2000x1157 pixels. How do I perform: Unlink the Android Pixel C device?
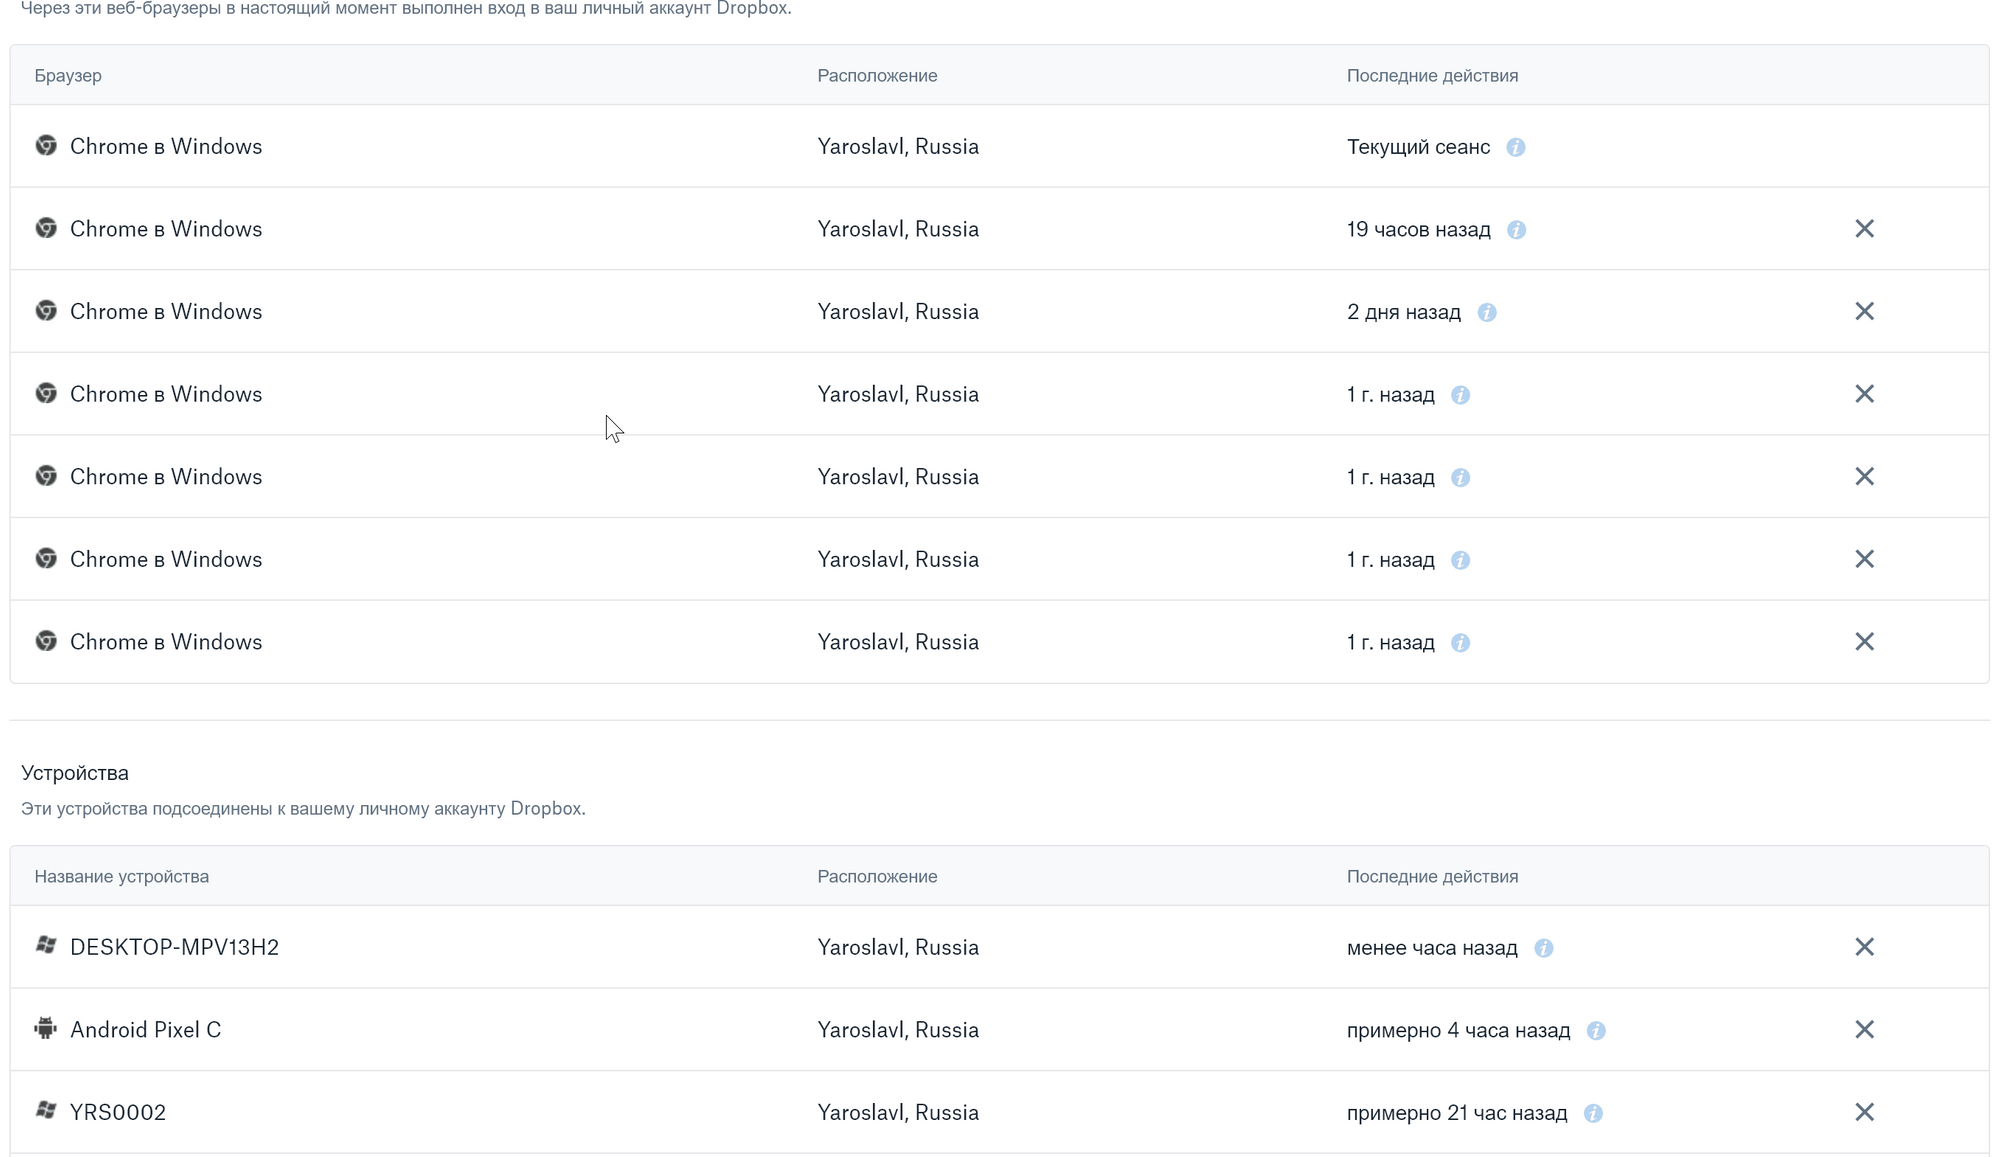(x=1864, y=1030)
